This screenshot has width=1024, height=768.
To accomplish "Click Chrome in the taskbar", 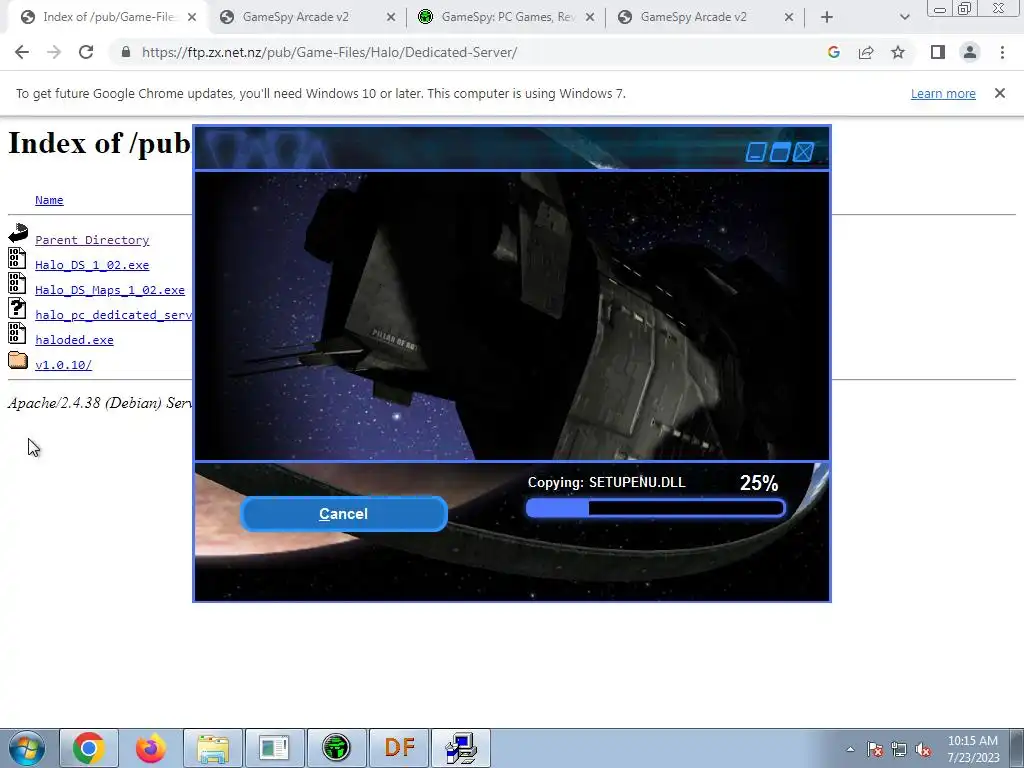I will [89, 748].
